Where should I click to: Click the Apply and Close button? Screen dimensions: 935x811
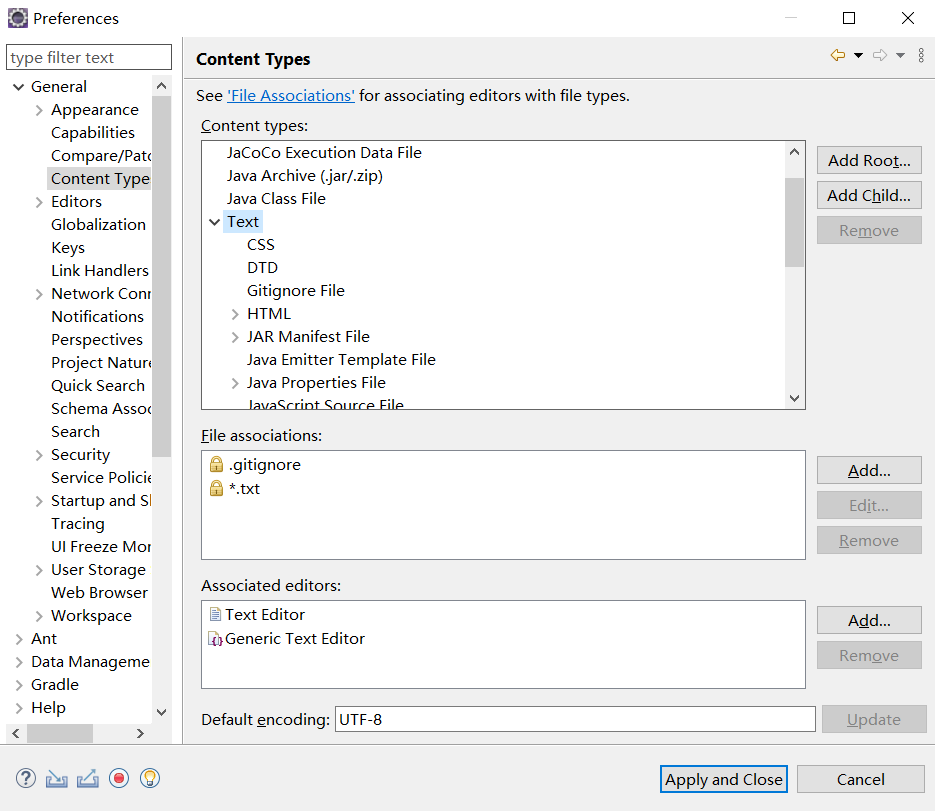[x=724, y=779]
